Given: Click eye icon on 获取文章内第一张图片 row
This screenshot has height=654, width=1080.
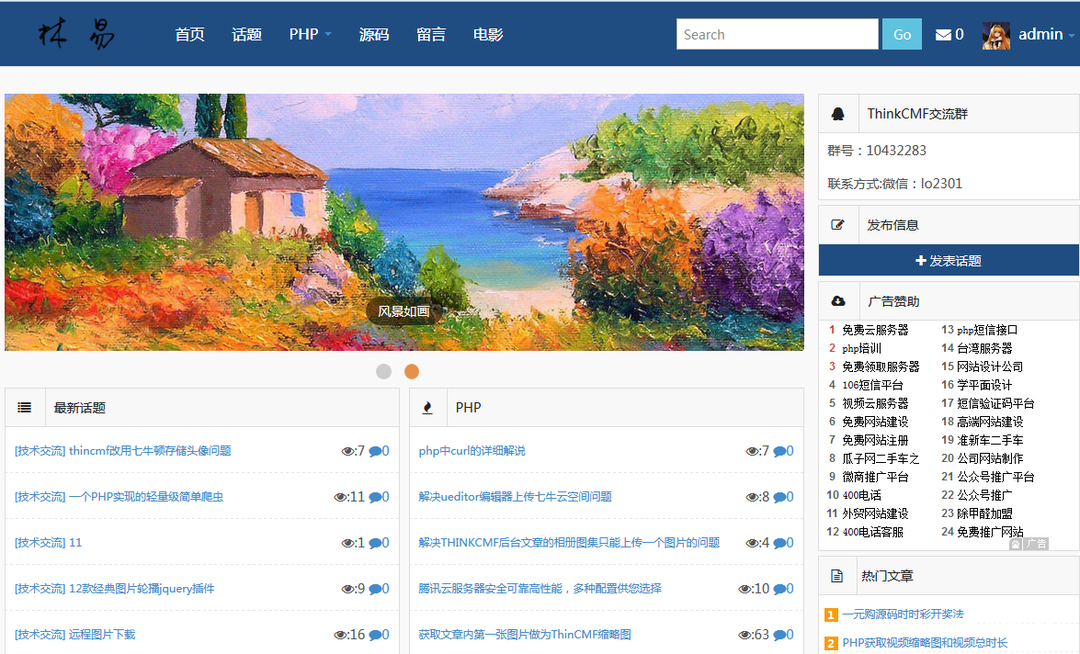Looking at the screenshot, I should coord(745,635).
